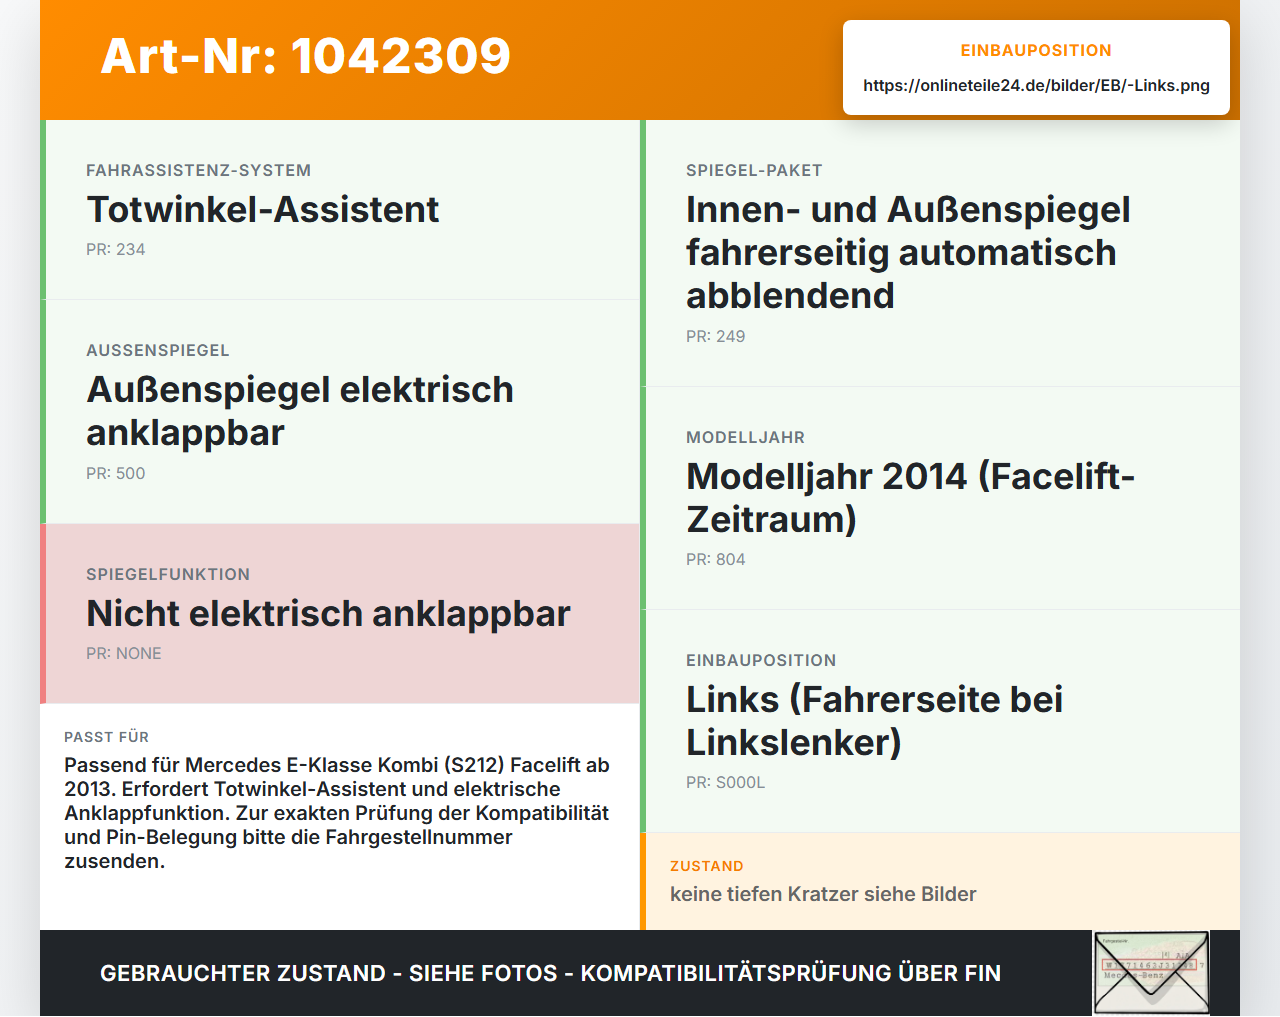Screen dimensions: 1280x1017
Task: Click the MODELLJAHR category label
Action: [x=745, y=437]
